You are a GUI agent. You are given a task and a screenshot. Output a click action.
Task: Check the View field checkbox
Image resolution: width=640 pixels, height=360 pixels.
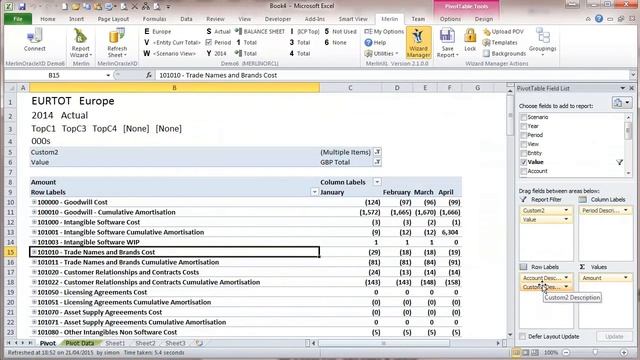(x=524, y=144)
